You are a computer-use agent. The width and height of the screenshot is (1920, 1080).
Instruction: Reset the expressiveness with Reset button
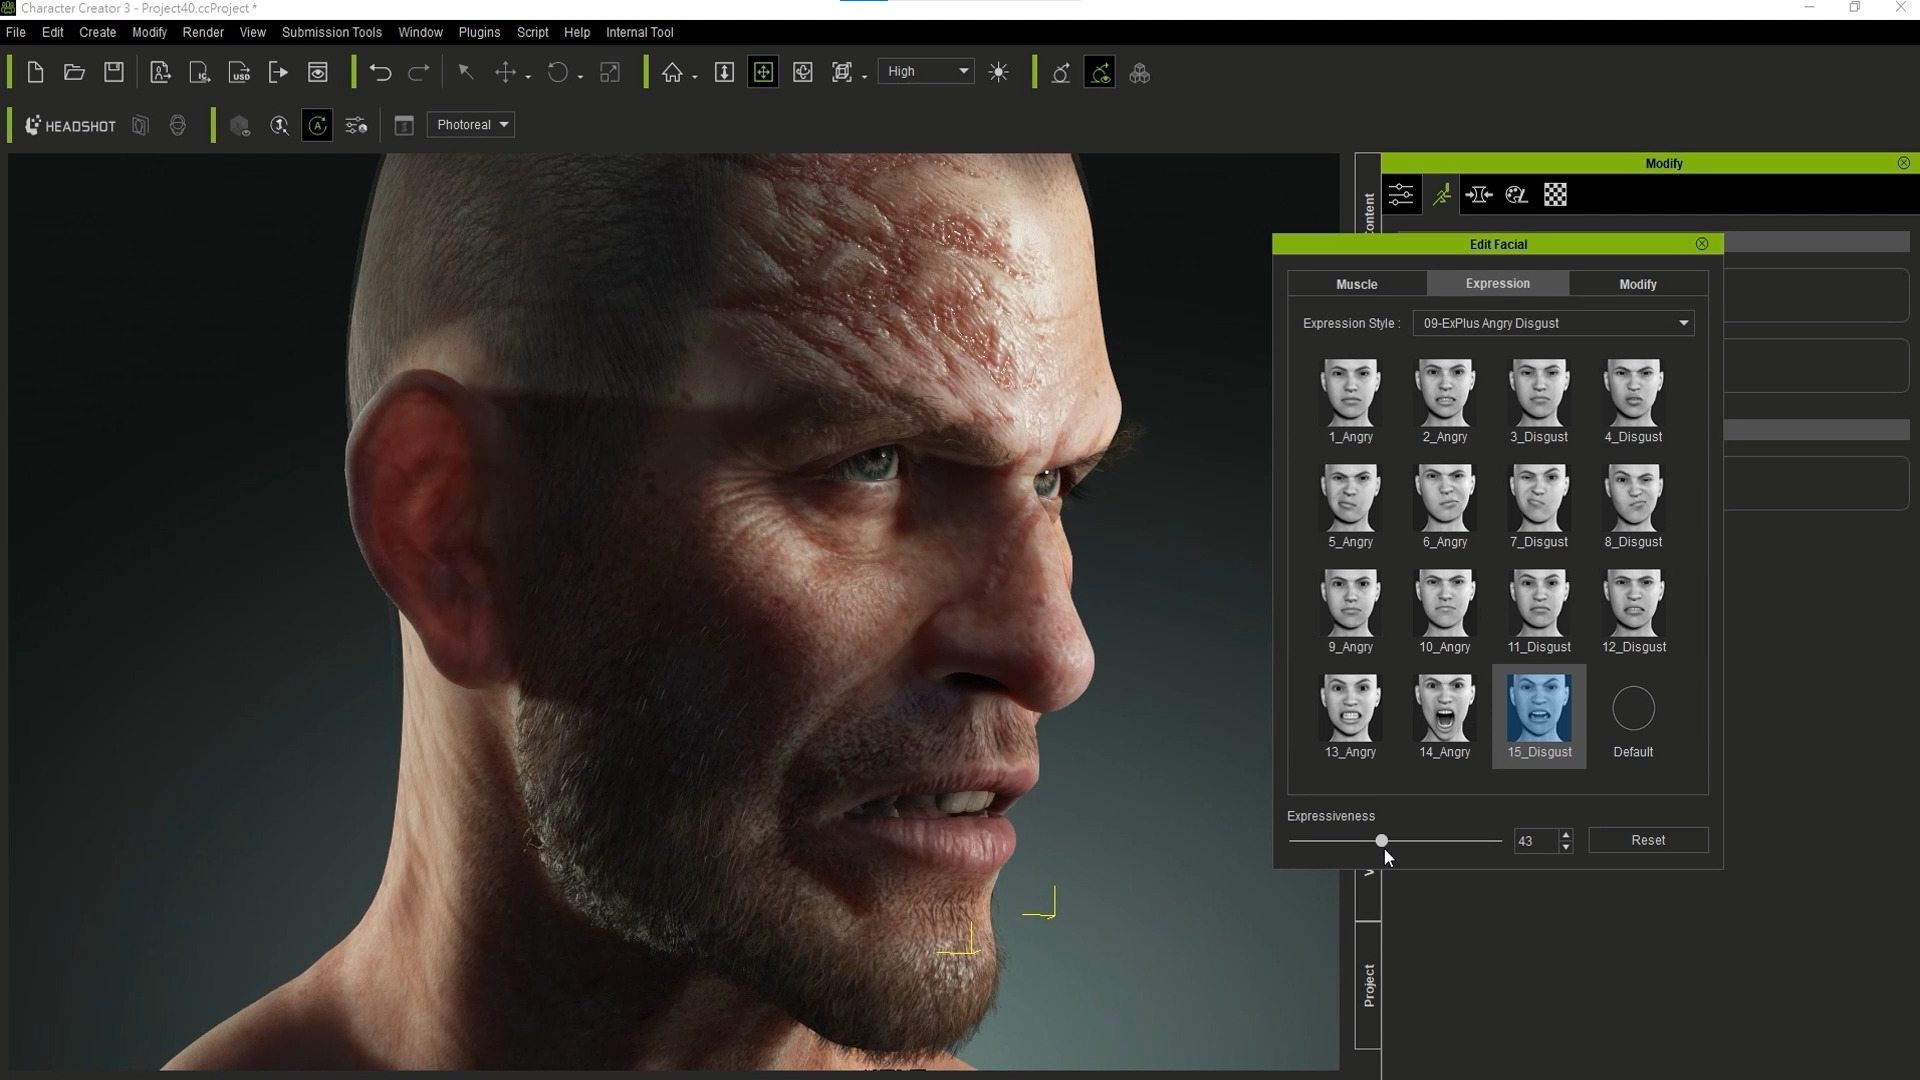[x=1648, y=840]
